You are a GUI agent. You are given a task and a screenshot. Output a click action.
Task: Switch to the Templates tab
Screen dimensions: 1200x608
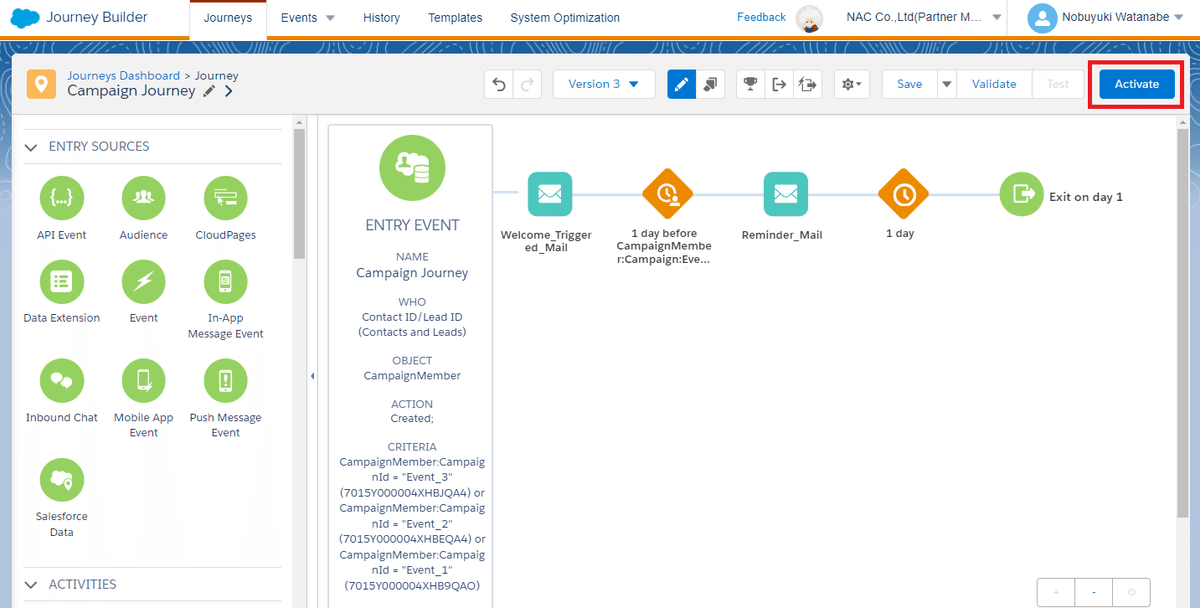click(455, 18)
